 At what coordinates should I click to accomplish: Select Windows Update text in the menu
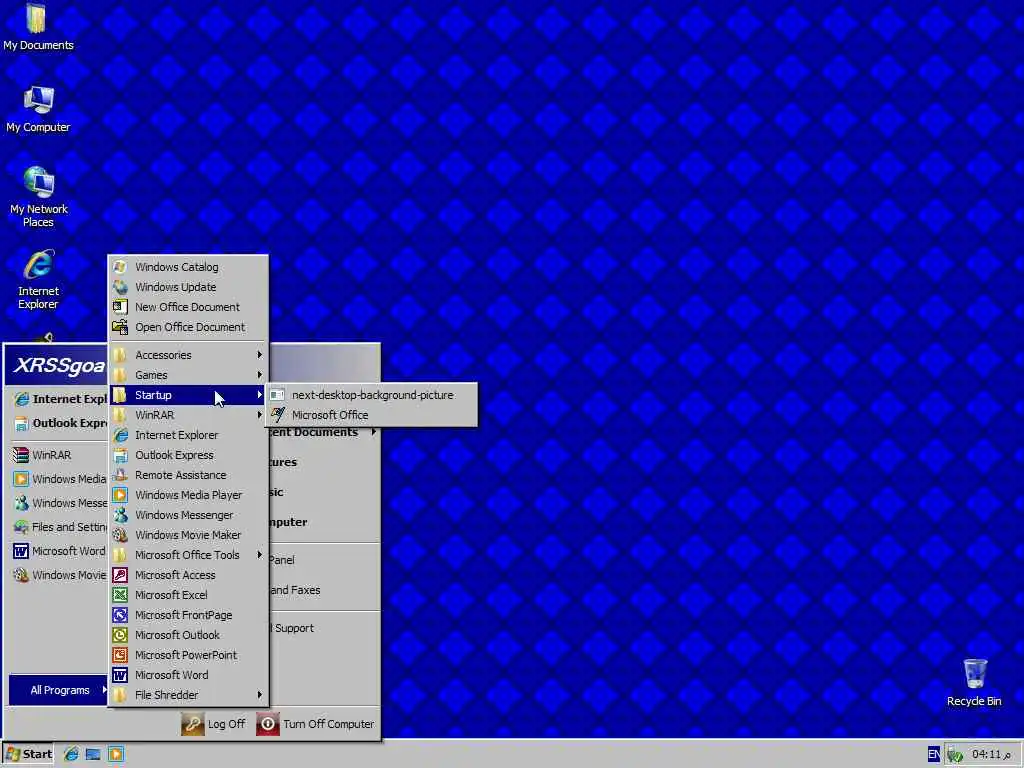[176, 287]
